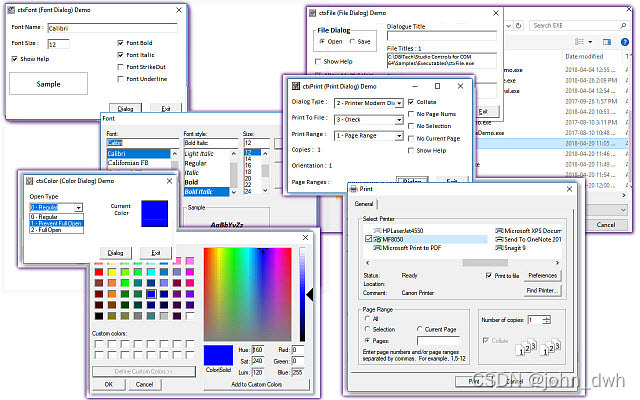The image size is (640, 400).
Task: Open the Print Range dropdown
Action: [399, 136]
